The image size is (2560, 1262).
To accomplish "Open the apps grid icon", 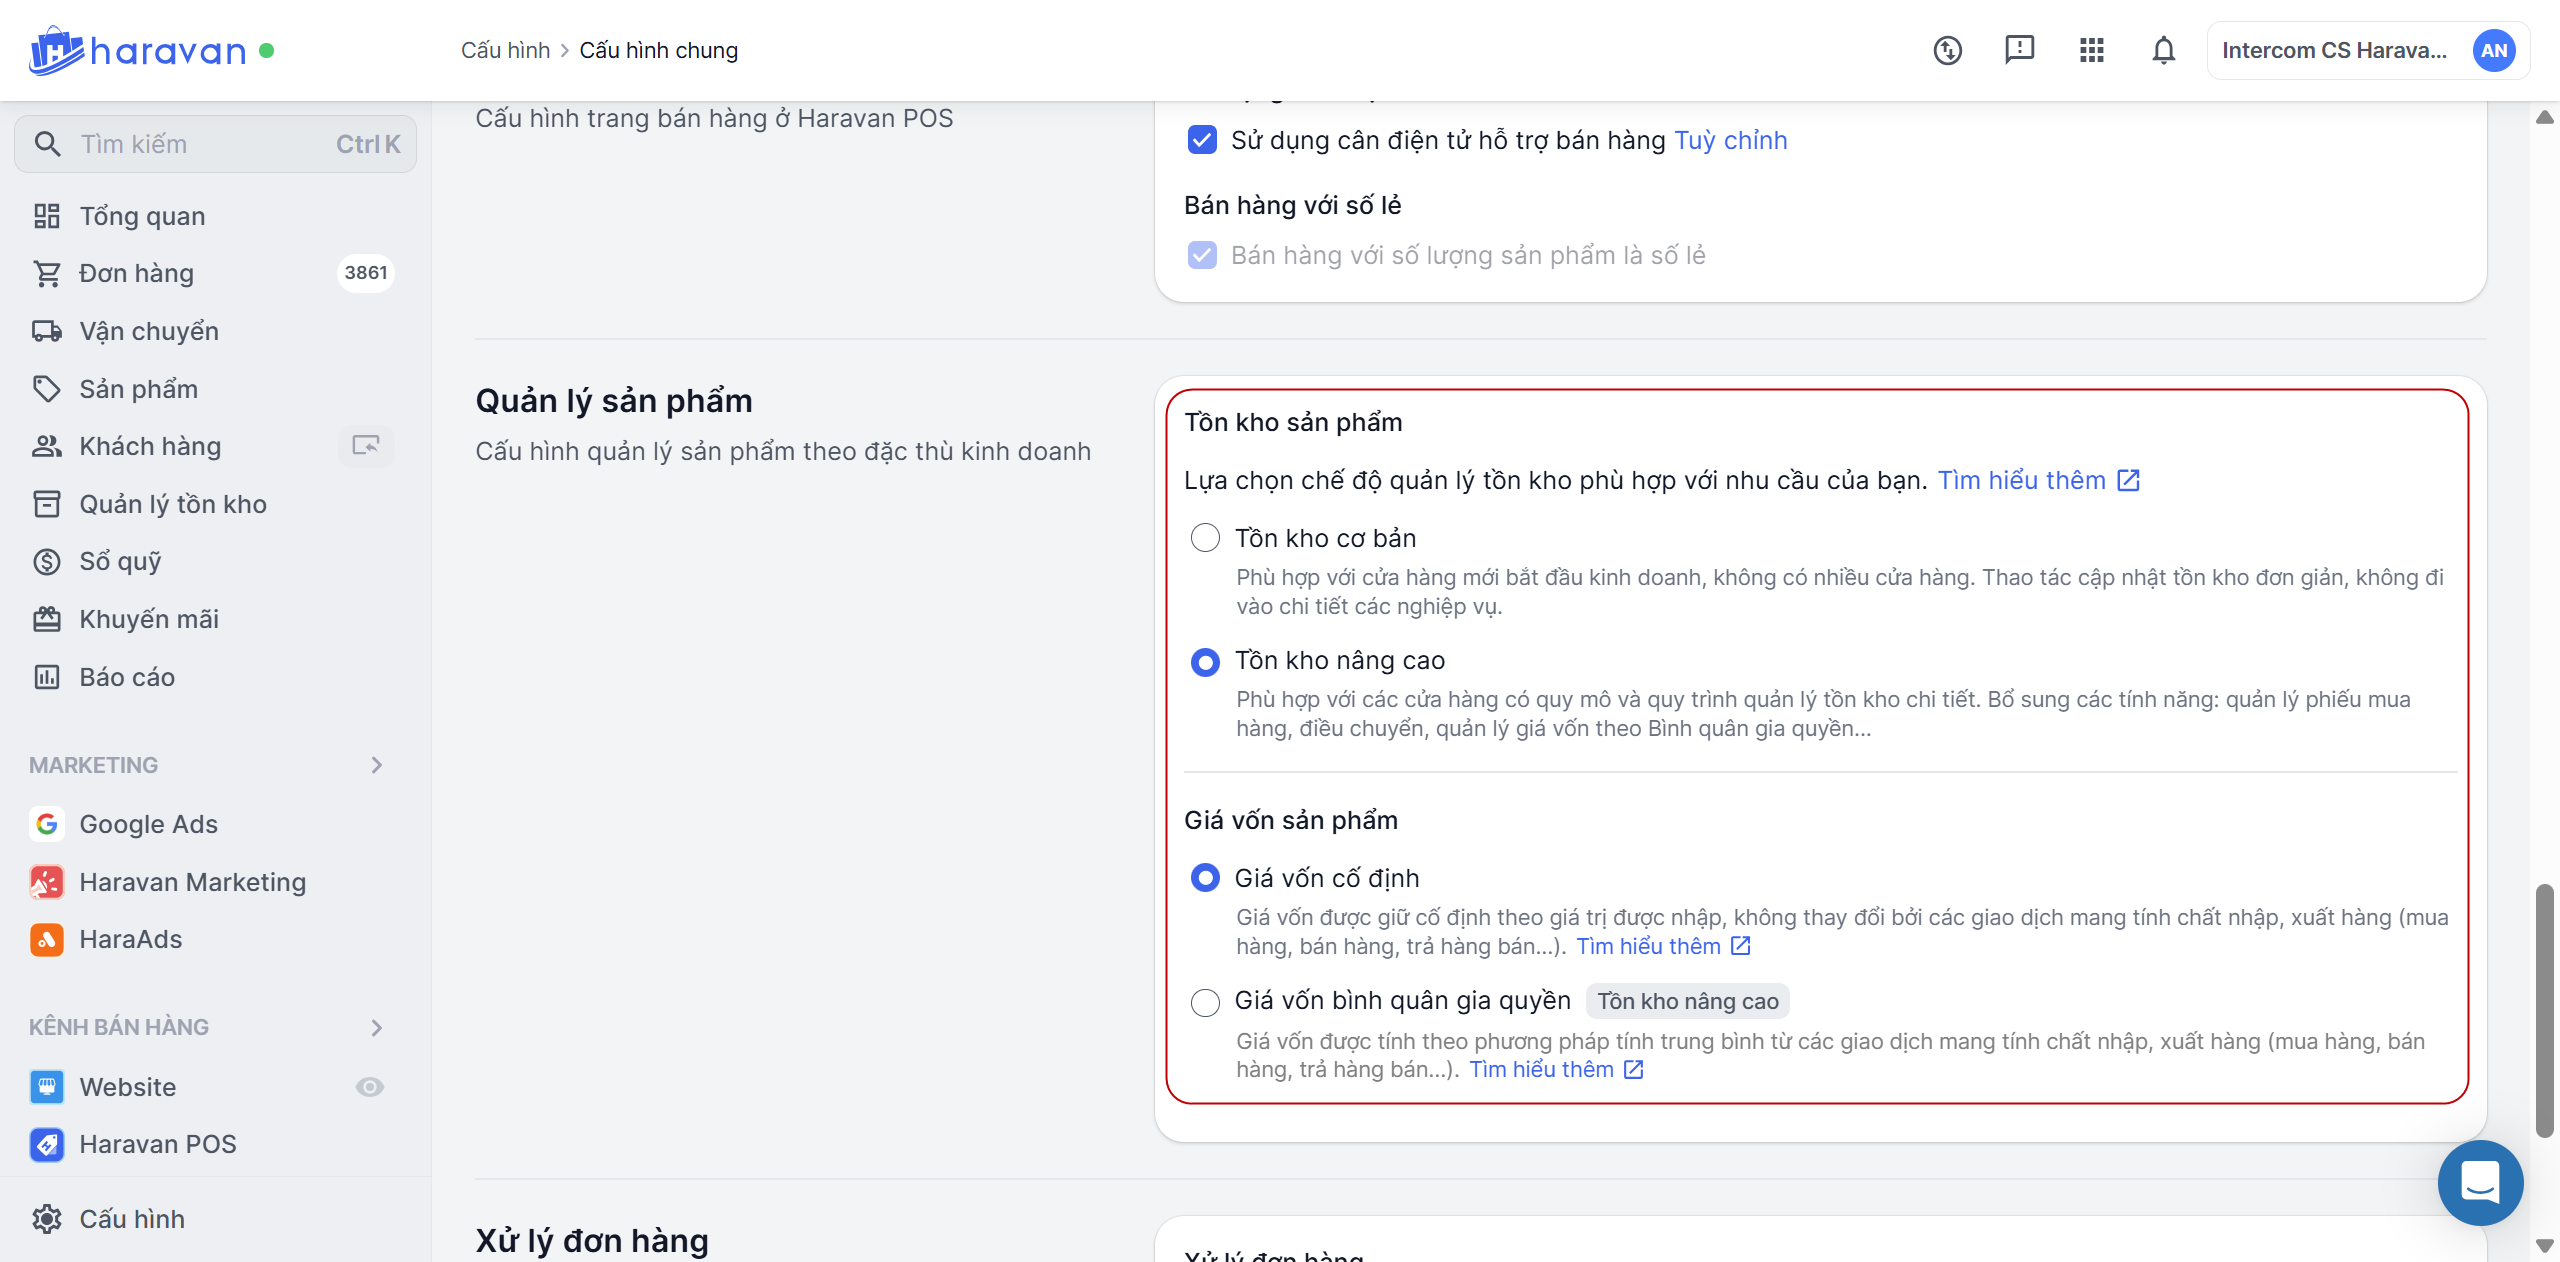I will [x=2091, y=50].
